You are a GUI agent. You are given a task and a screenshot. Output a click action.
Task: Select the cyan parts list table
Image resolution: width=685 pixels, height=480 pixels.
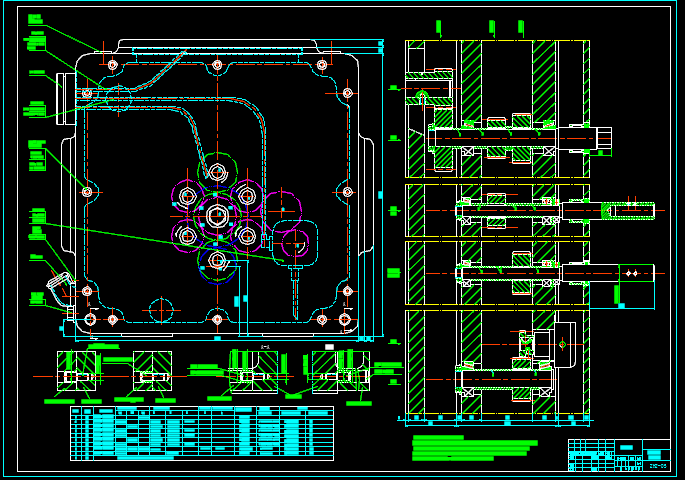point(202,433)
